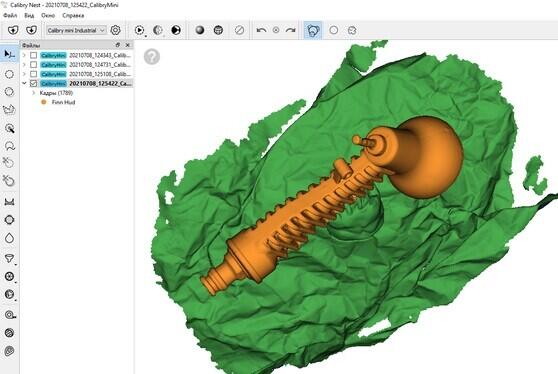Select the magnifier with cursor tool
This screenshot has height=374, width=558.
tap(9, 128)
